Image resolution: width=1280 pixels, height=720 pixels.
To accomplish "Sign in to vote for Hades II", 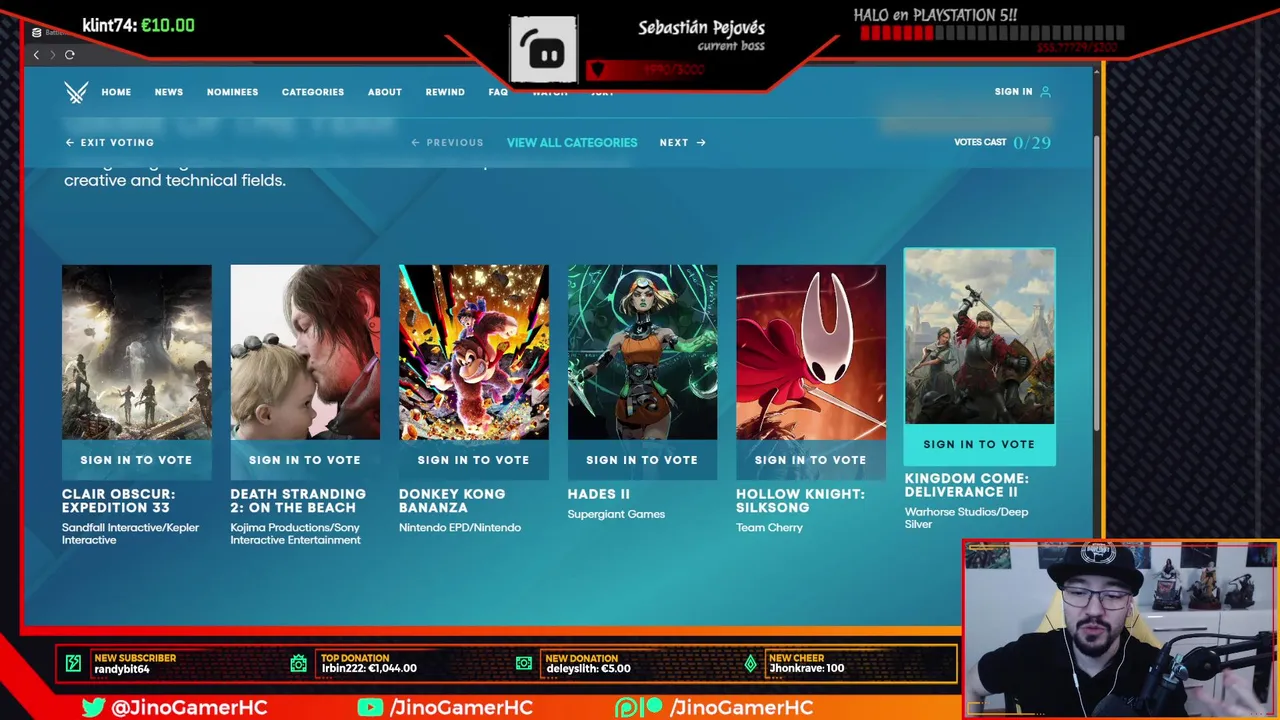I will (x=642, y=460).
